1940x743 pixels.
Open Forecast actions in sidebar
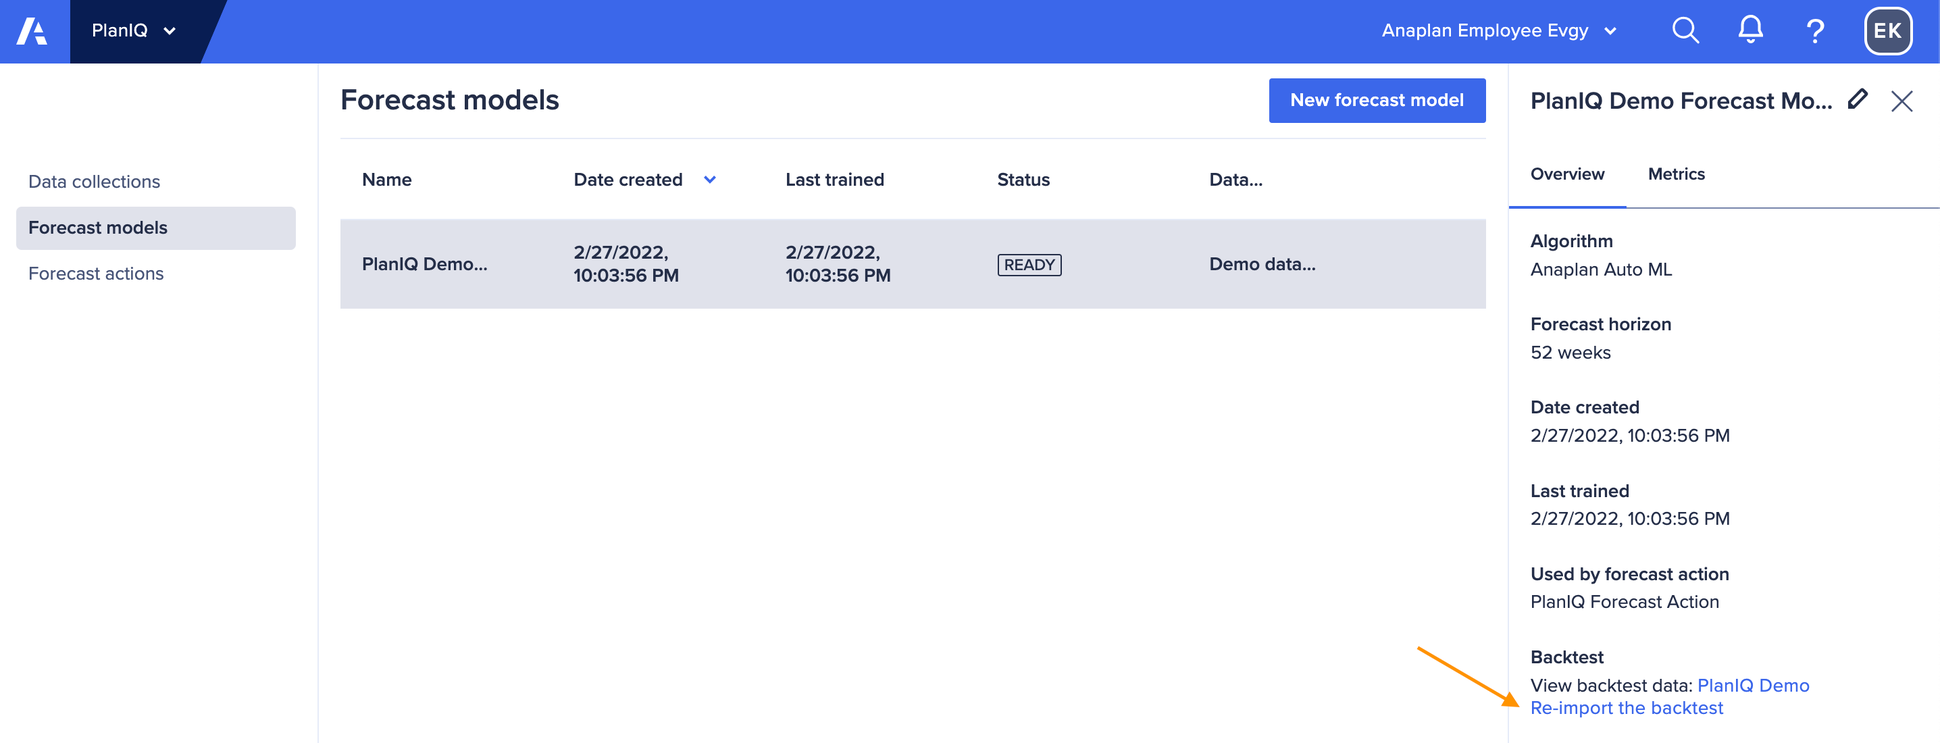[x=96, y=274]
